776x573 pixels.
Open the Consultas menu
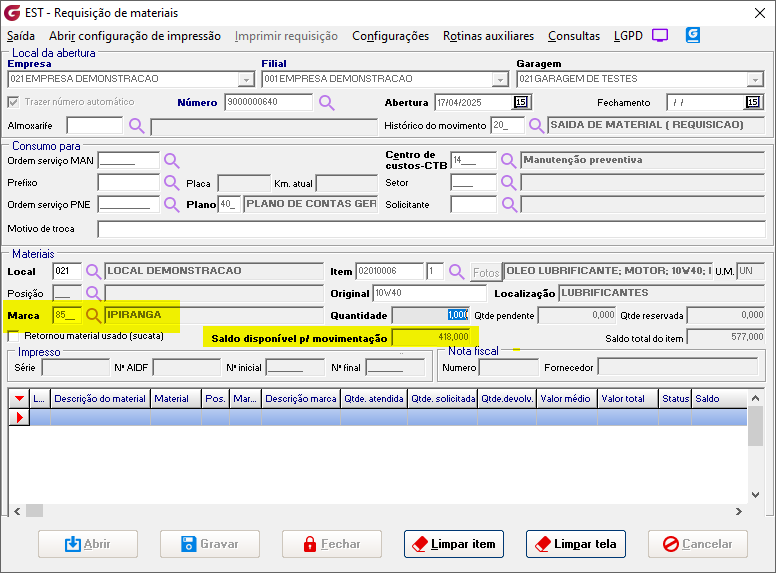tap(574, 36)
